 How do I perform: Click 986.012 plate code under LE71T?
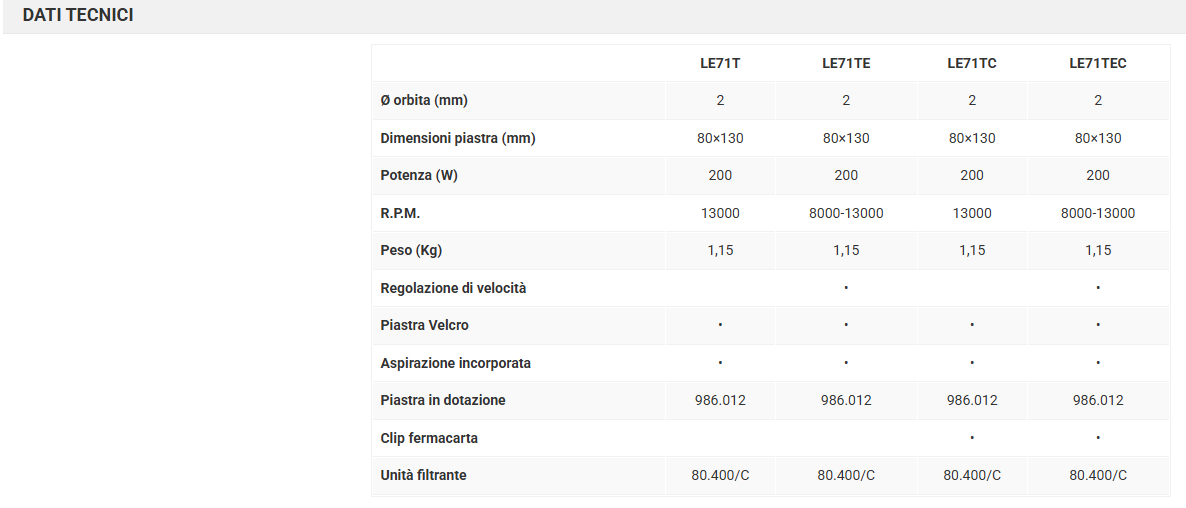coord(720,400)
